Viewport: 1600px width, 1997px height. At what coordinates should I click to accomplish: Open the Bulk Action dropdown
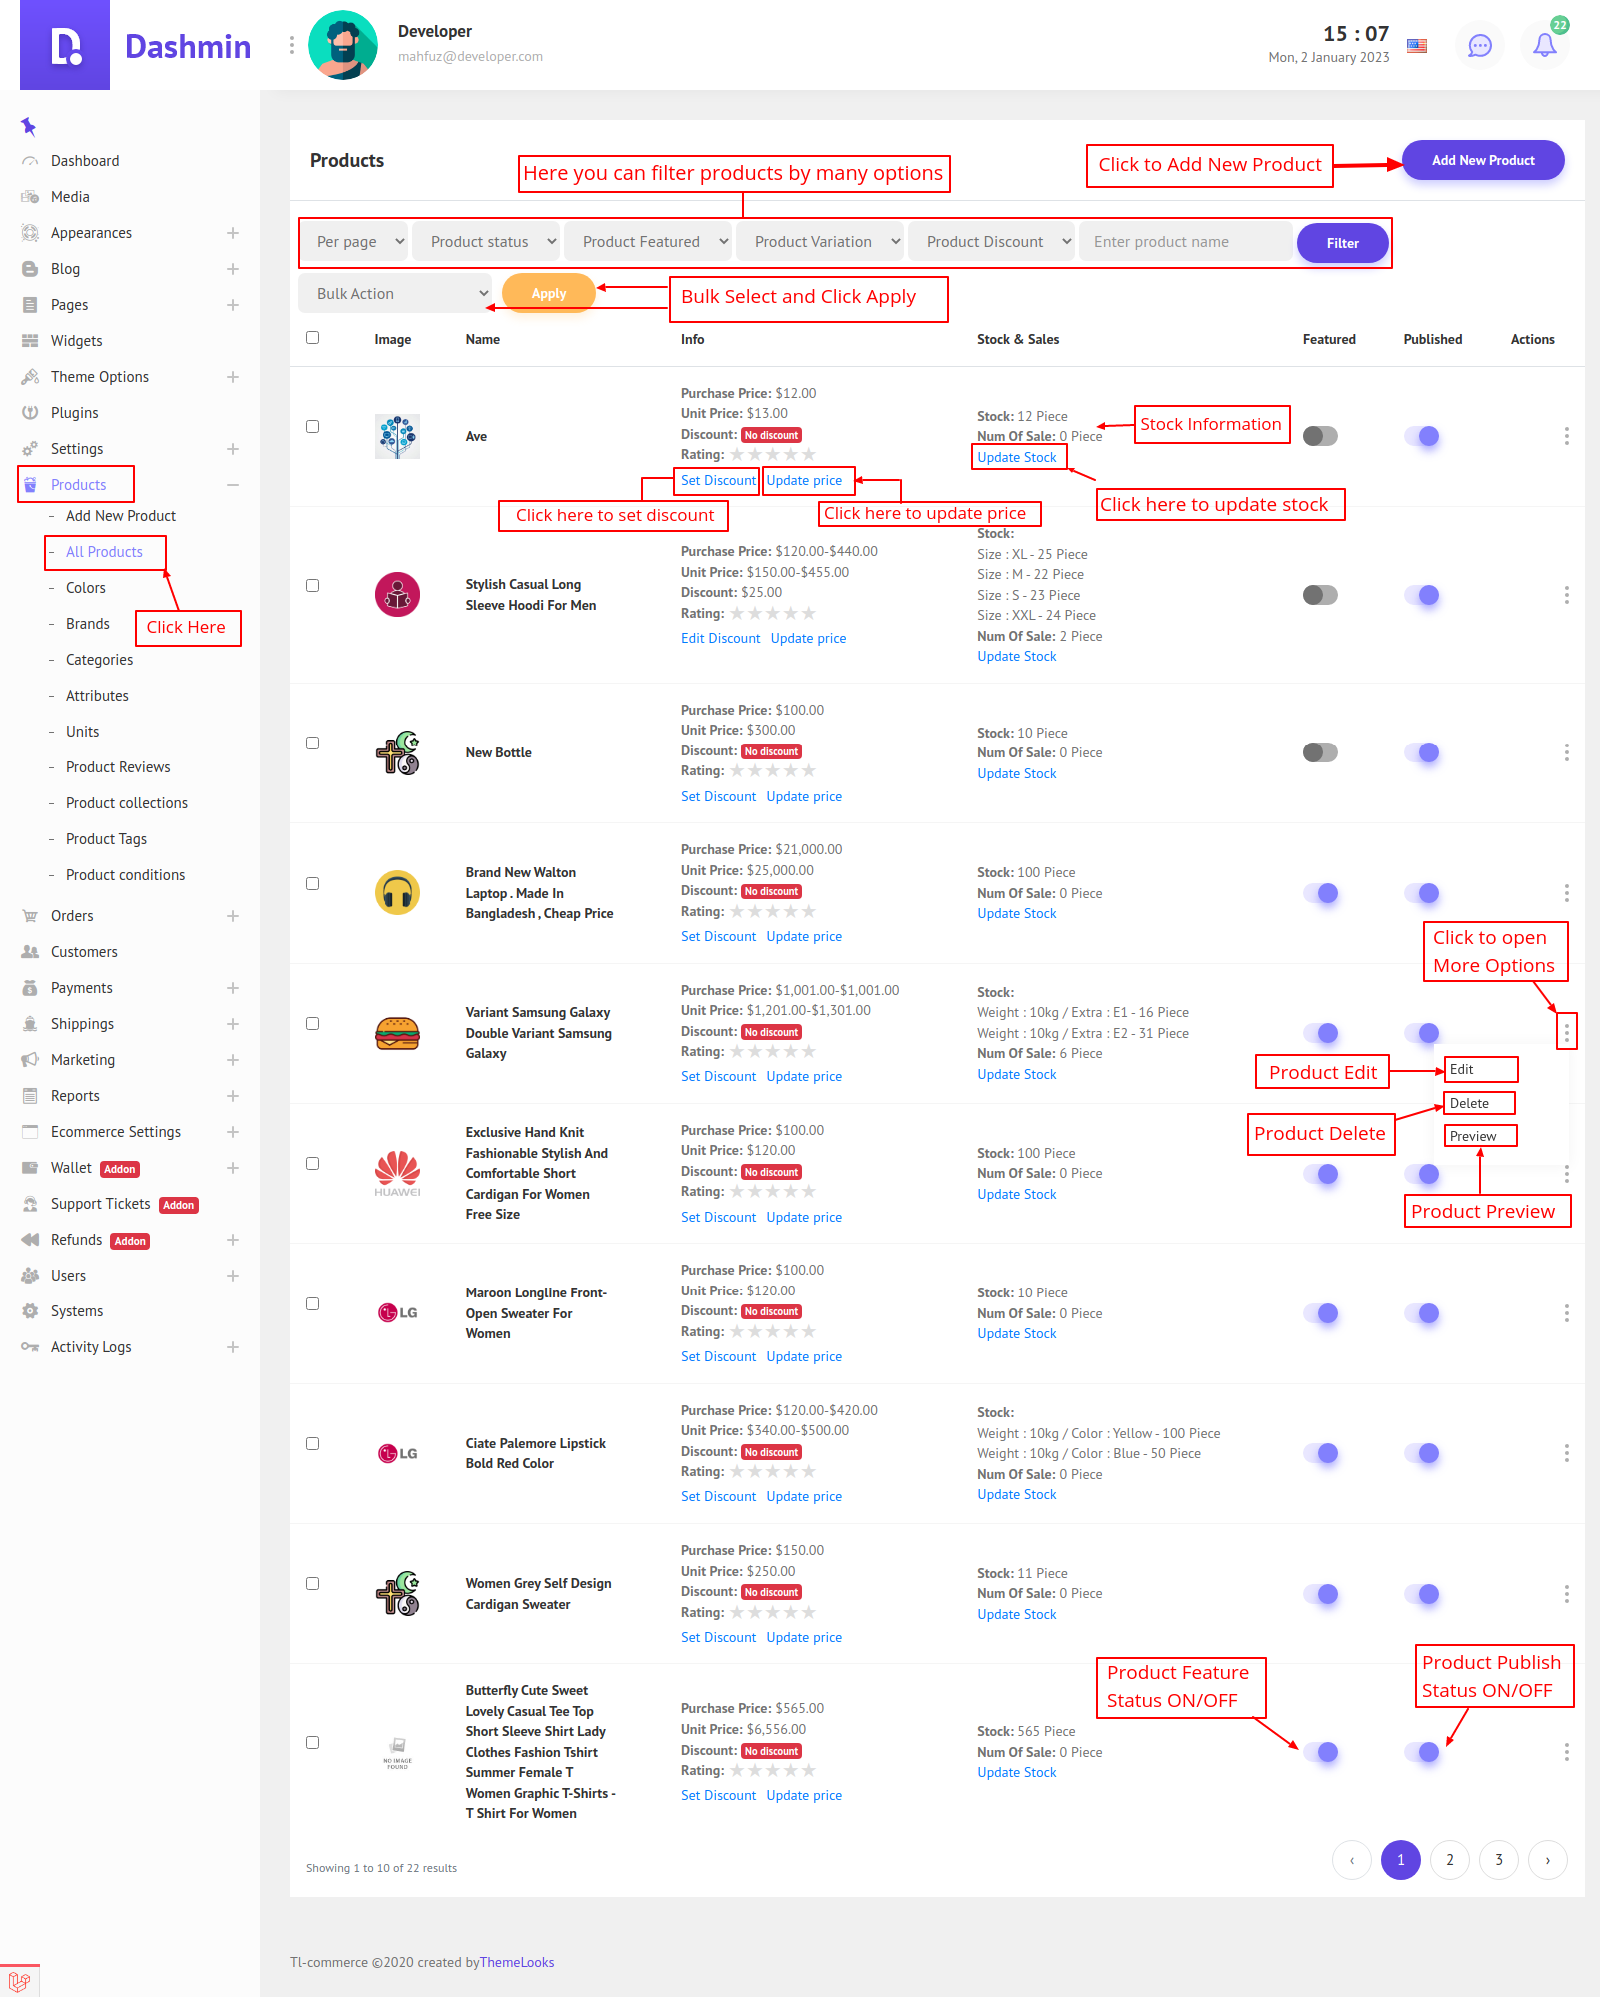click(x=397, y=294)
